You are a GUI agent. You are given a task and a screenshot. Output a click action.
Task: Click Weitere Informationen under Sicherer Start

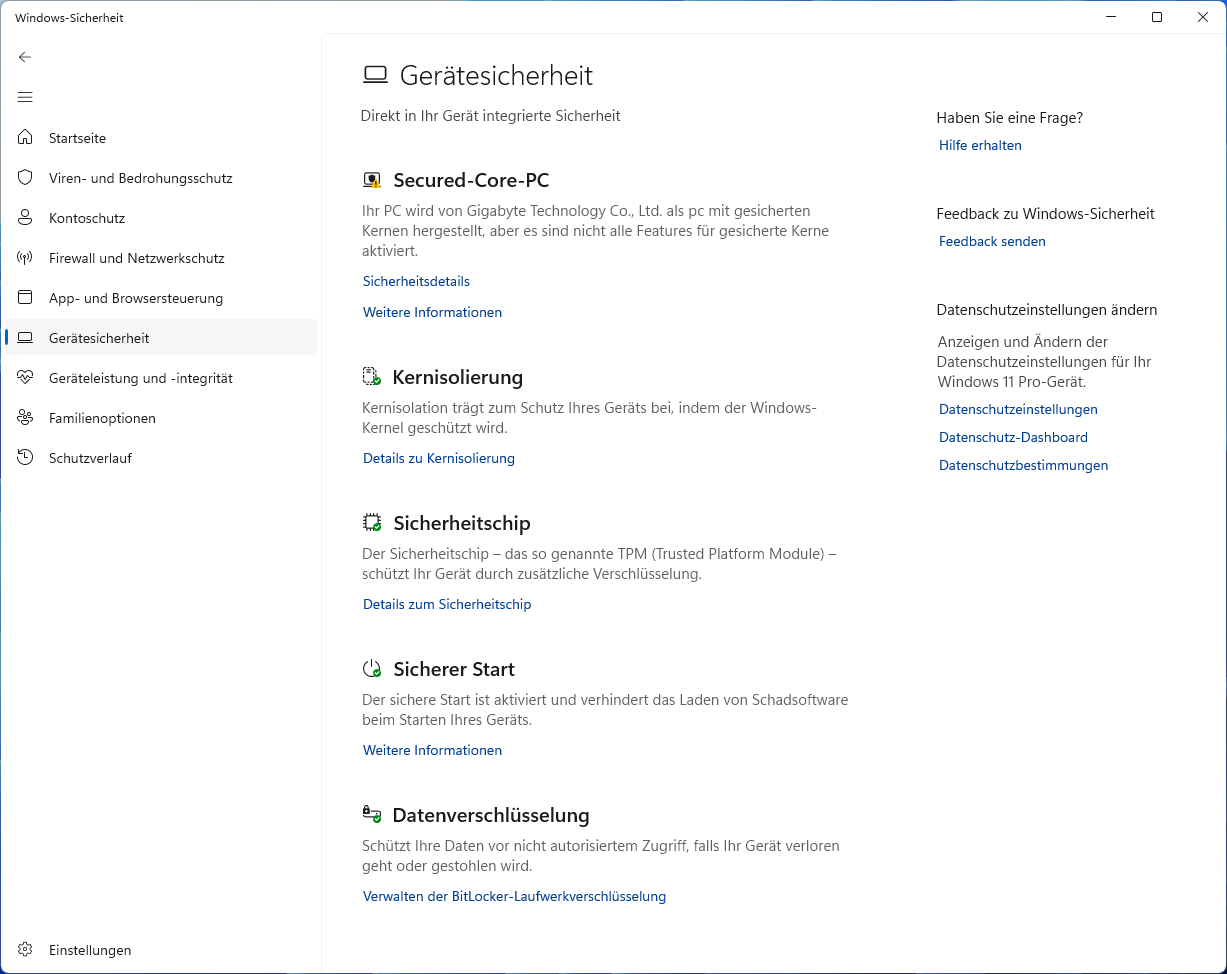[x=432, y=750]
